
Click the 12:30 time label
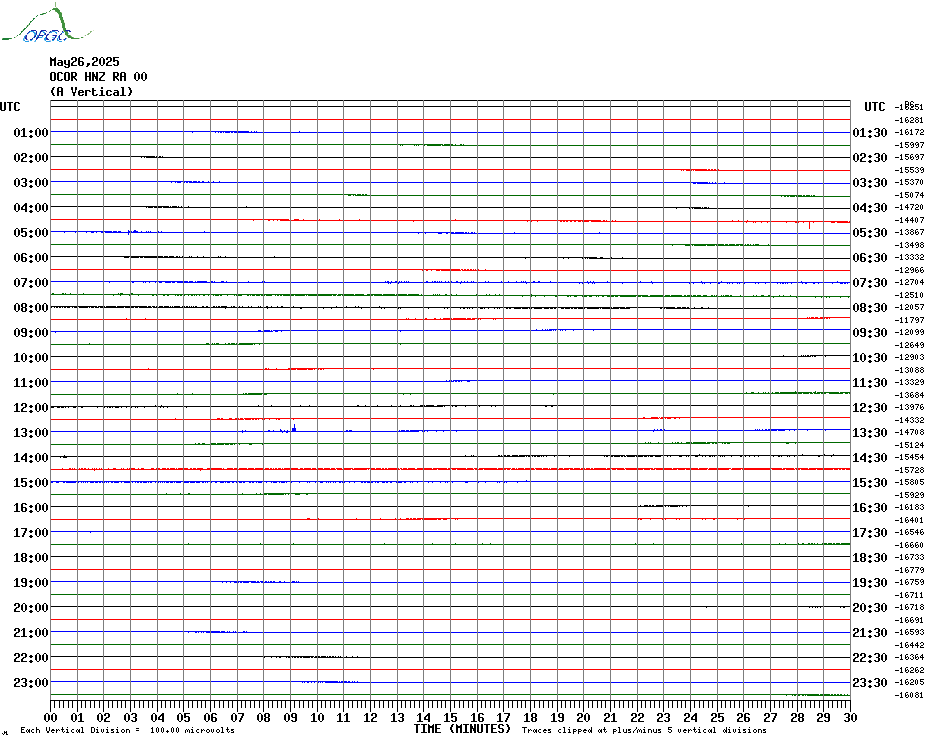pos(870,408)
